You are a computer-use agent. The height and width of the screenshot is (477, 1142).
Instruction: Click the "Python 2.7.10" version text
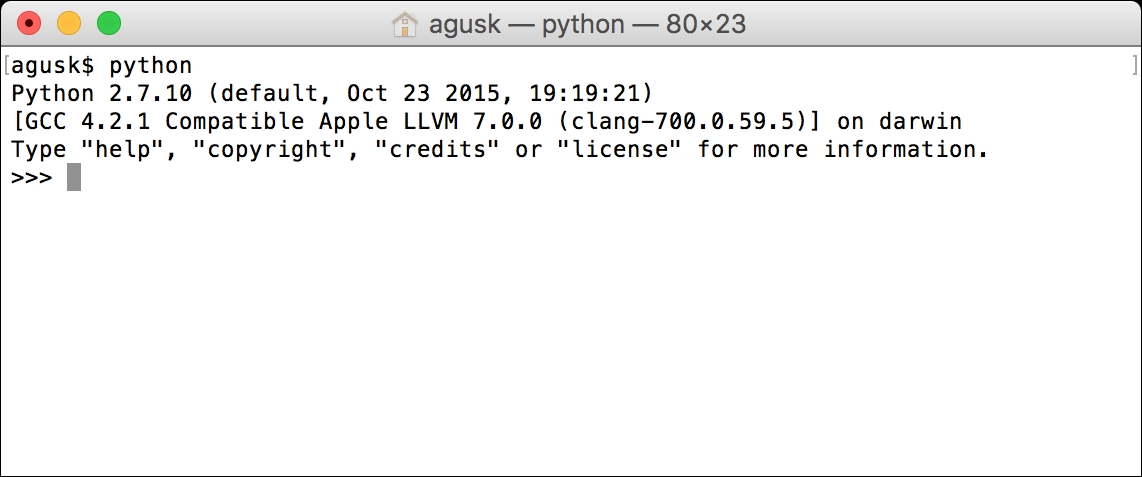[x=102, y=93]
